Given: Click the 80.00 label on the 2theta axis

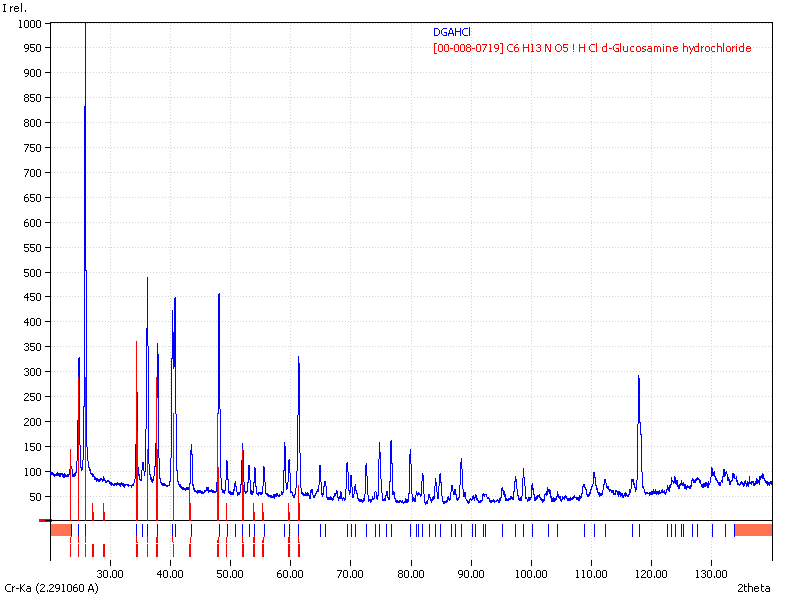Looking at the screenshot, I should pyautogui.click(x=410, y=574).
